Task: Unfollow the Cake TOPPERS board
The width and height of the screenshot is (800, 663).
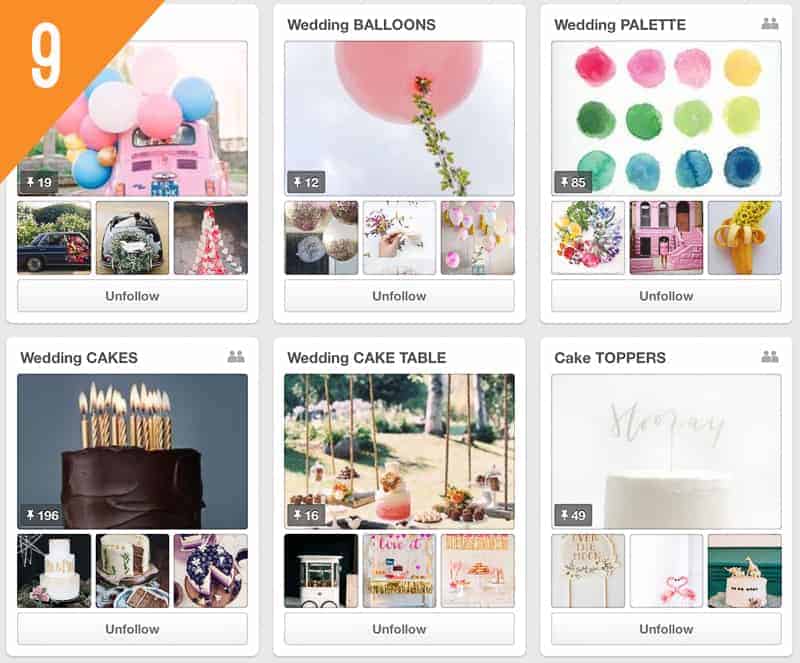Action: (666, 629)
